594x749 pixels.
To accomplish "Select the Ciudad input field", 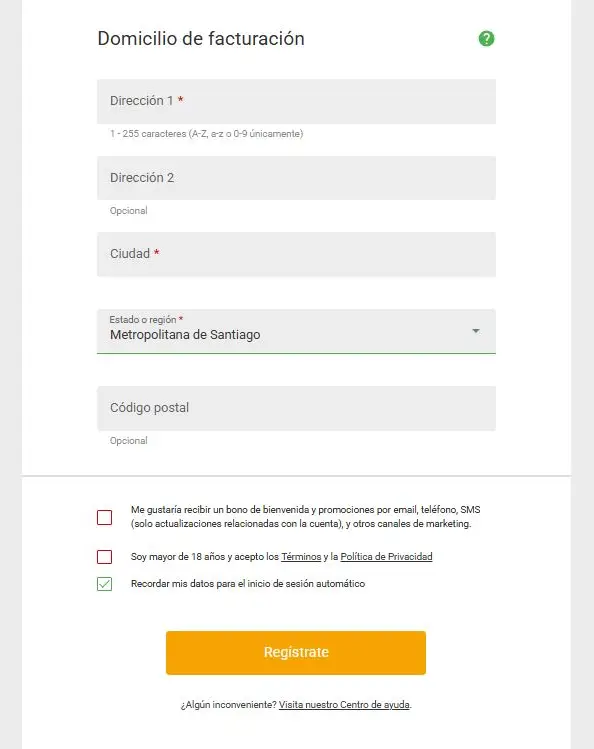I will [x=296, y=254].
